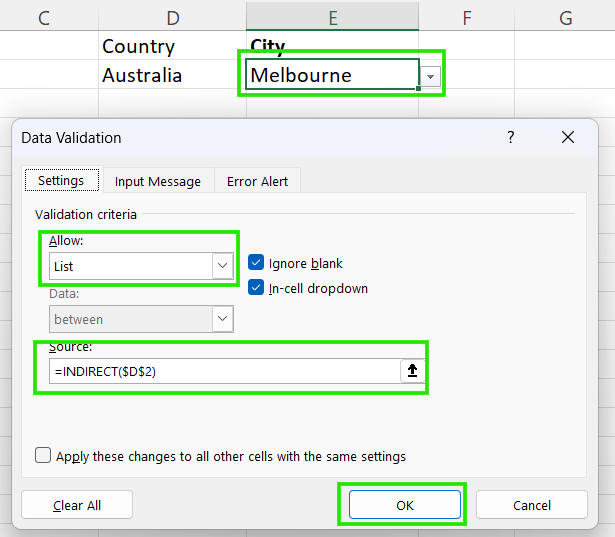Open the Data Validation help question mark
Image resolution: width=615 pixels, height=537 pixels.
(x=510, y=137)
